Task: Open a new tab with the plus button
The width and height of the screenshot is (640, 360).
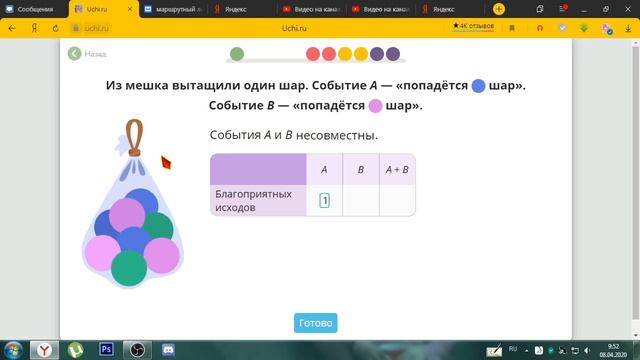Action: [x=499, y=9]
